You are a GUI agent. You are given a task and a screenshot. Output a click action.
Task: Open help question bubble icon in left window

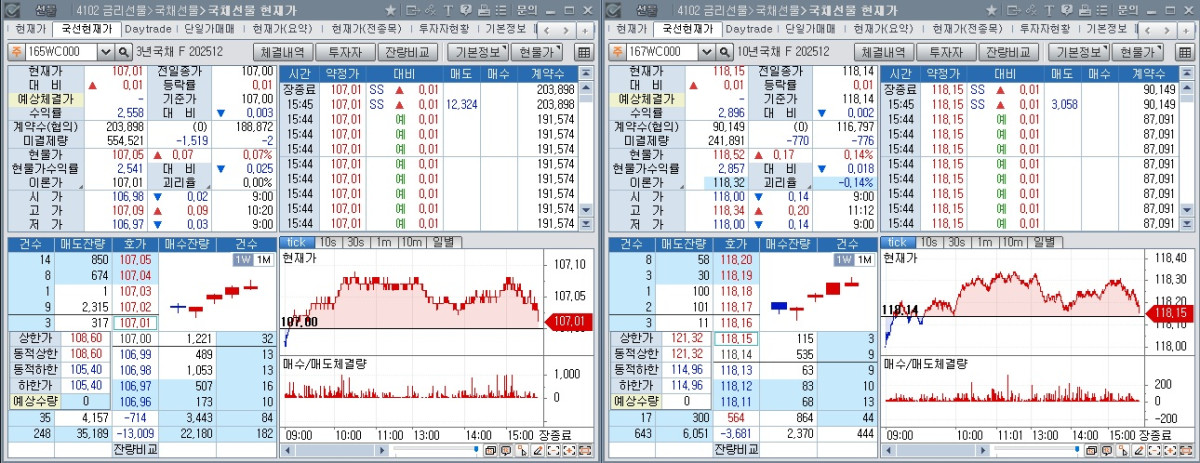466,10
